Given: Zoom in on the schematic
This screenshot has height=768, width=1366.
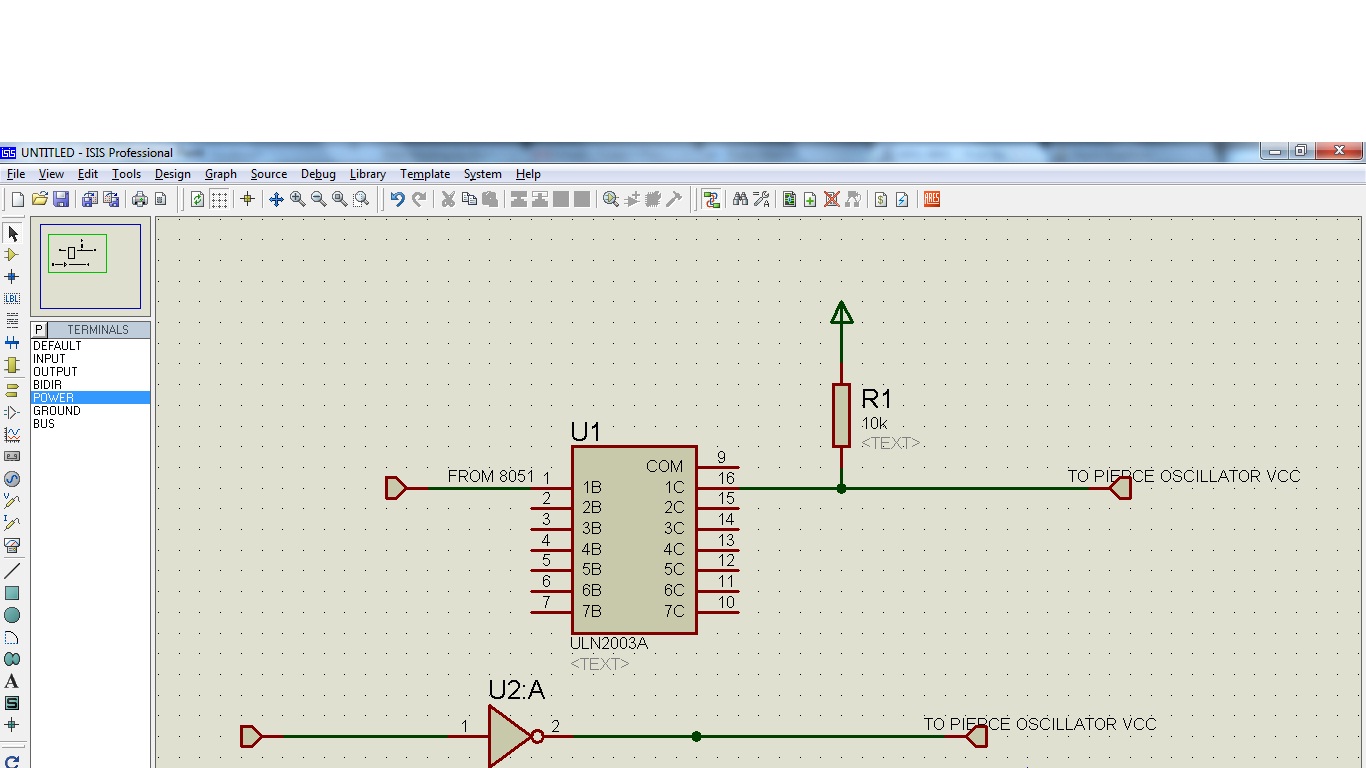Looking at the screenshot, I should pyautogui.click(x=297, y=200).
